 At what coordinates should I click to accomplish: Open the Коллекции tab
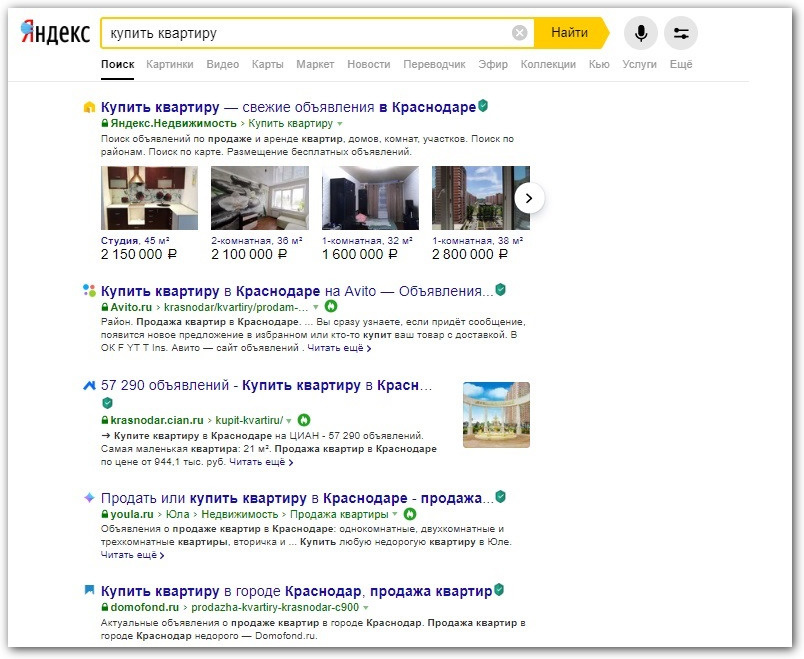click(548, 64)
